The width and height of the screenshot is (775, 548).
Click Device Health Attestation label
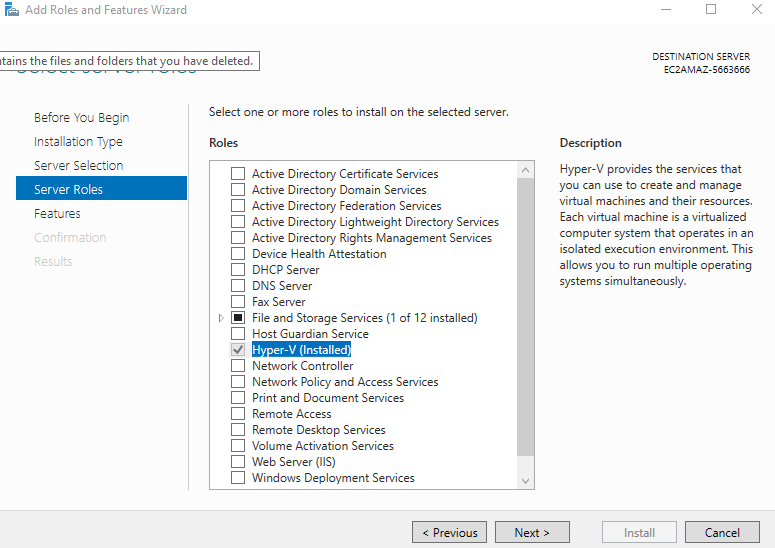pyautogui.click(x=319, y=254)
